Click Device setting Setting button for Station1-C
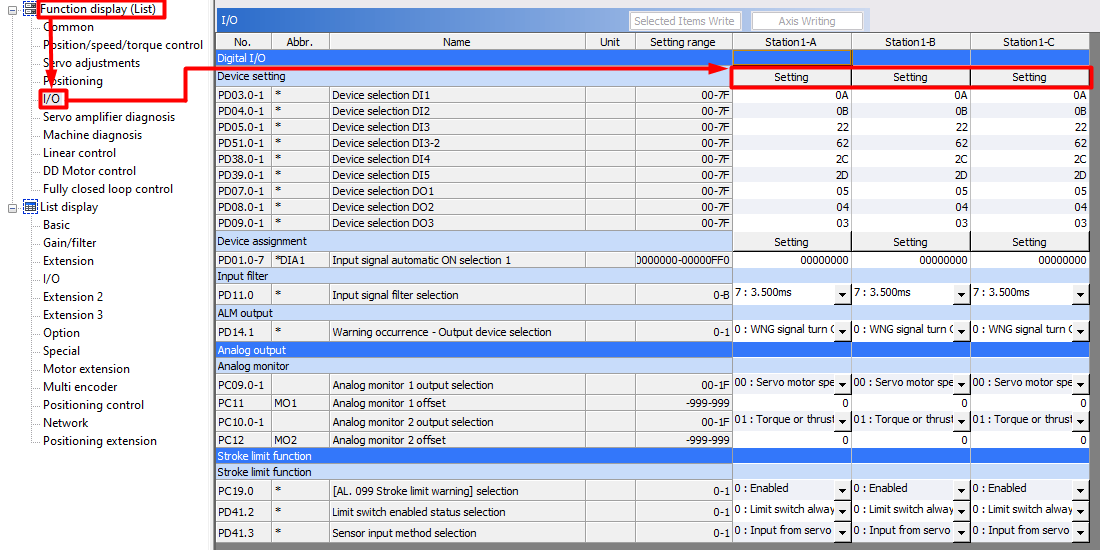 click(x=1030, y=77)
